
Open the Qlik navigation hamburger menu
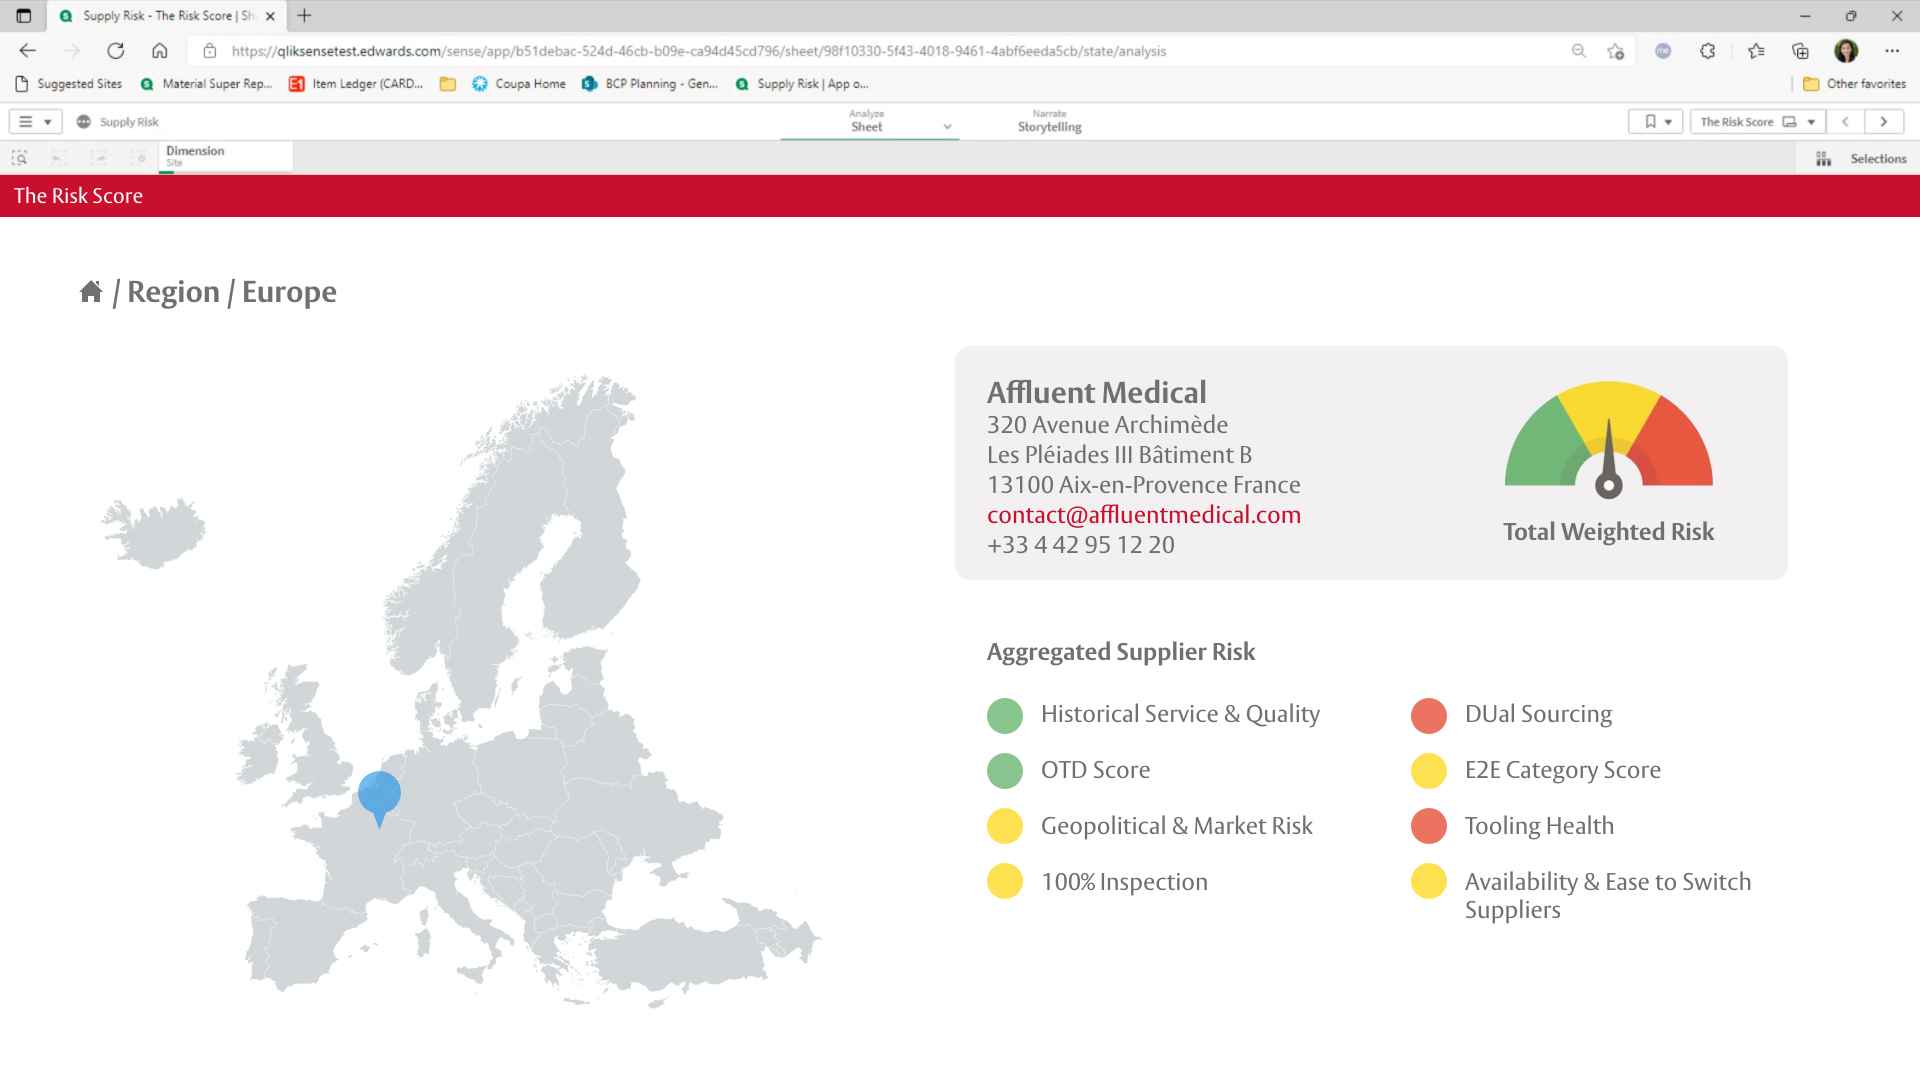[x=35, y=122]
